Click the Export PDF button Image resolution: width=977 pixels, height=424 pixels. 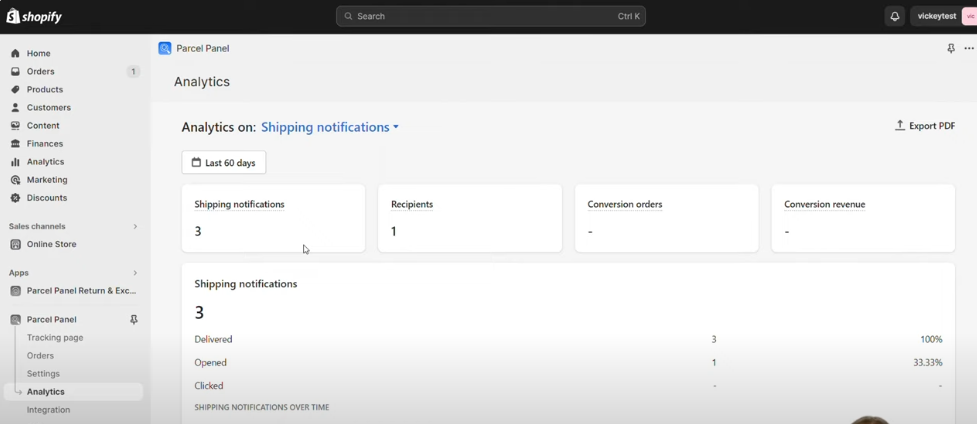925,126
